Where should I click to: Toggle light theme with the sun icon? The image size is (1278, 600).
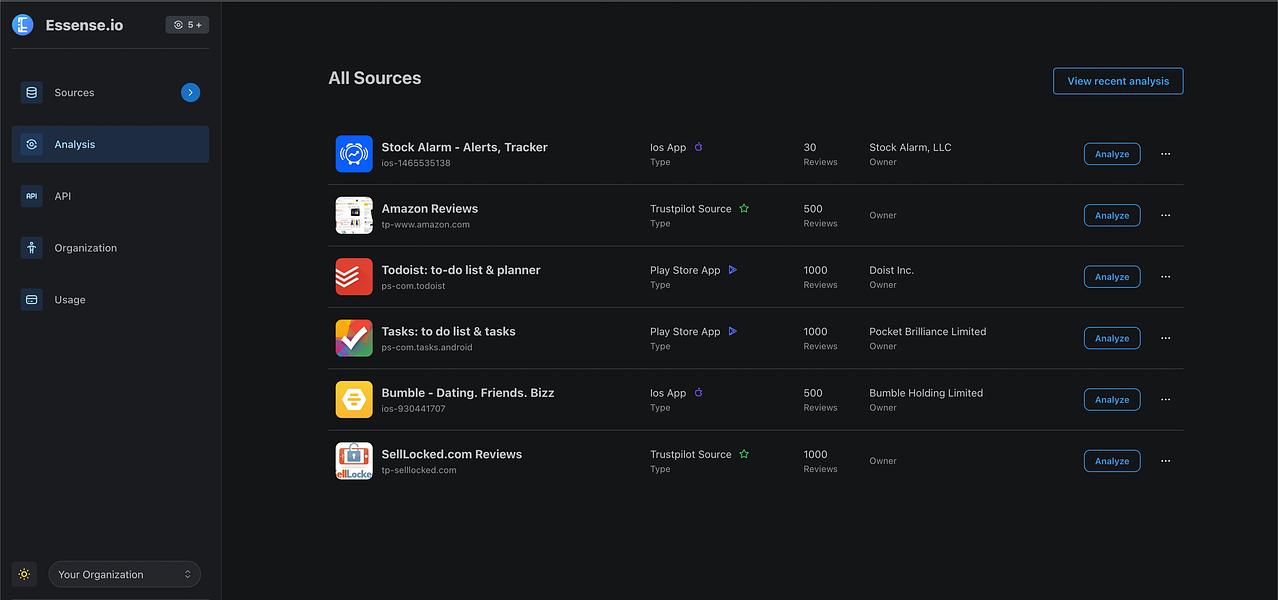pyautogui.click(x=24, y=574)
